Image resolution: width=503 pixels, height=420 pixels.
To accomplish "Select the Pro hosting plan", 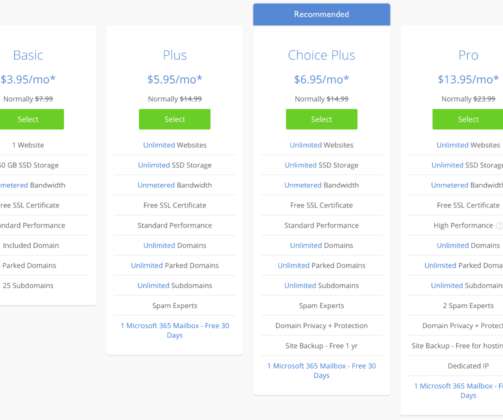I will (468, 119).
